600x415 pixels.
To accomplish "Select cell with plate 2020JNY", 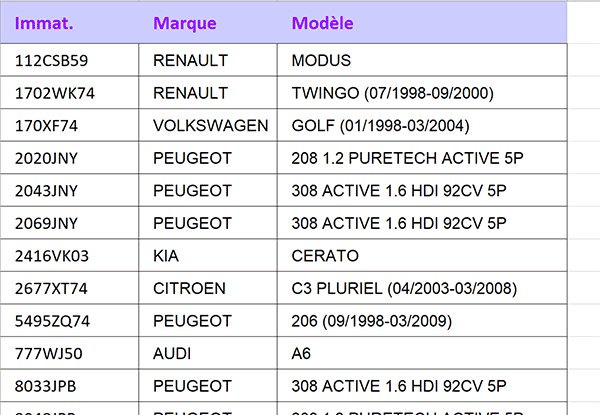I will click(x=69, y=158).
